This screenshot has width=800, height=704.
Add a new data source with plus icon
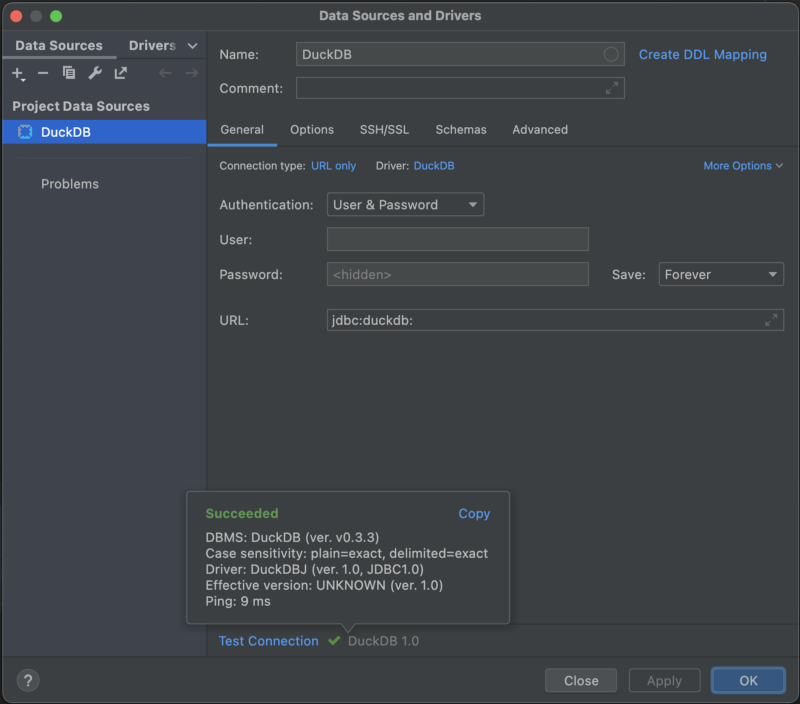(x=18, y=73)
